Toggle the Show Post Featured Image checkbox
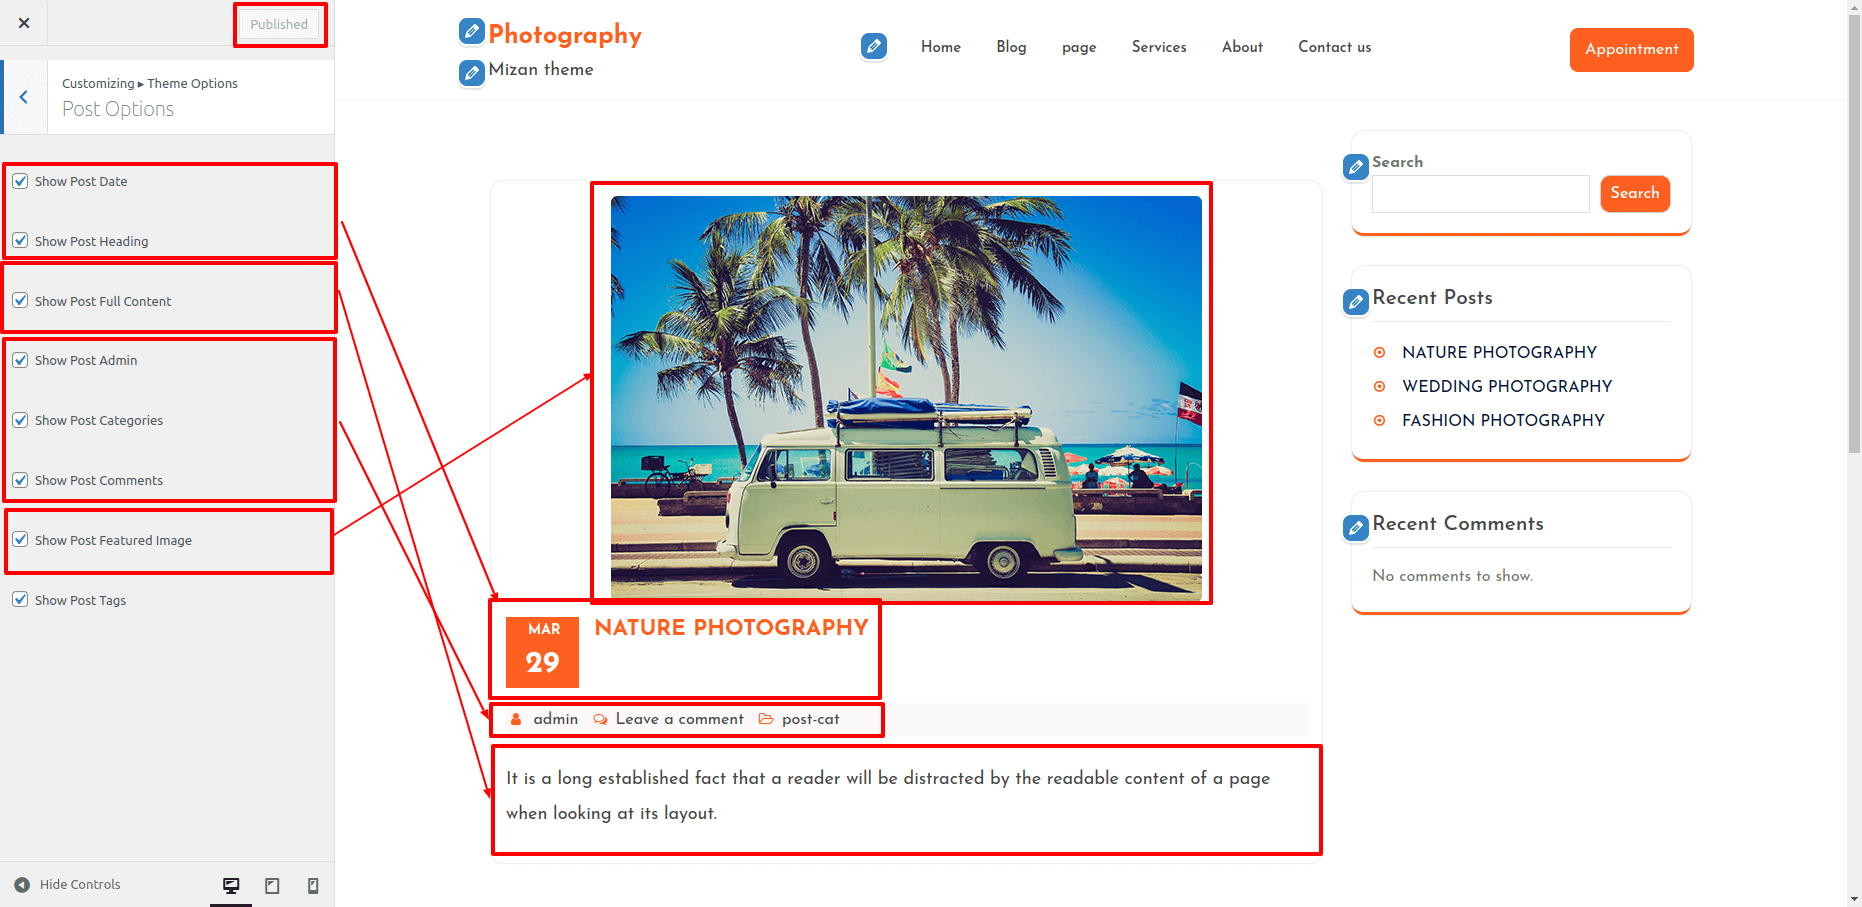The height and width of the screenshot is (907, 1862). [x=20, y=540]
